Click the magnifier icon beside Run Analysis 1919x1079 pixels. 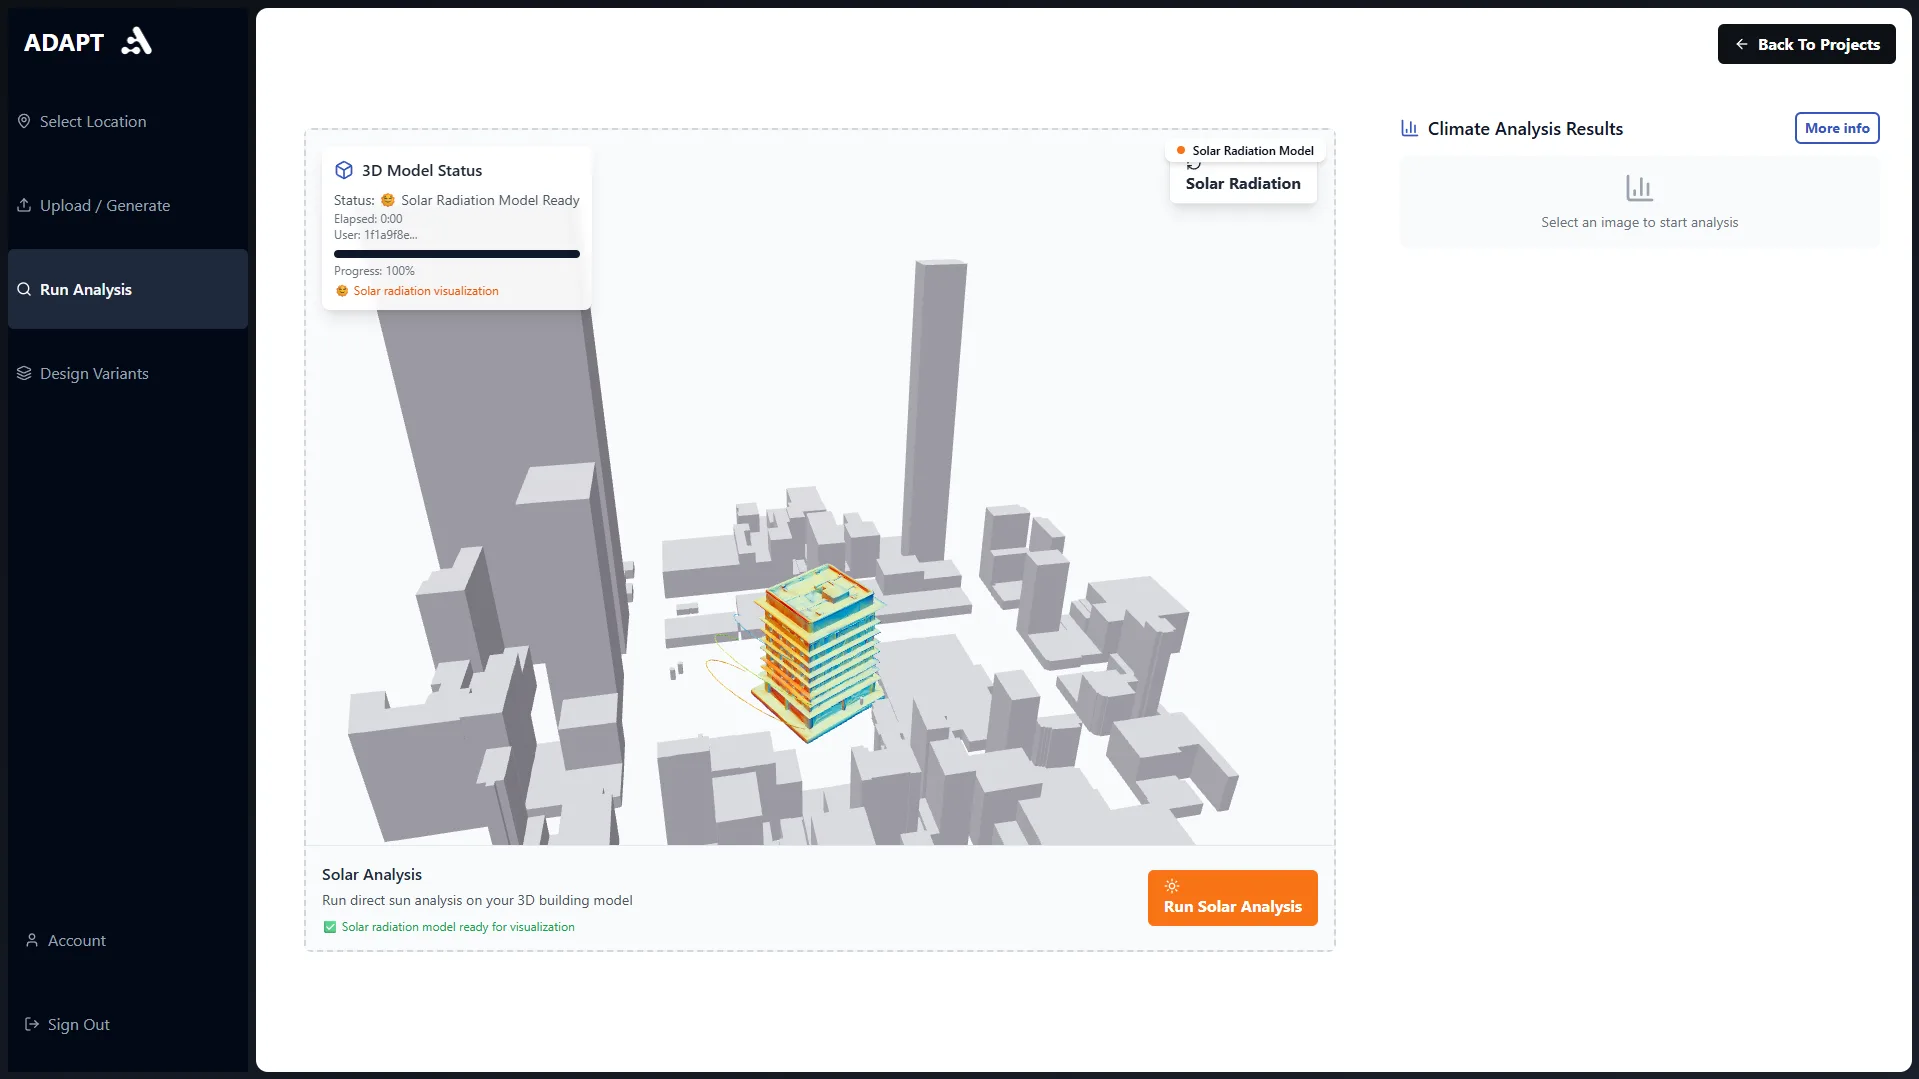click(x=24, y=289)
